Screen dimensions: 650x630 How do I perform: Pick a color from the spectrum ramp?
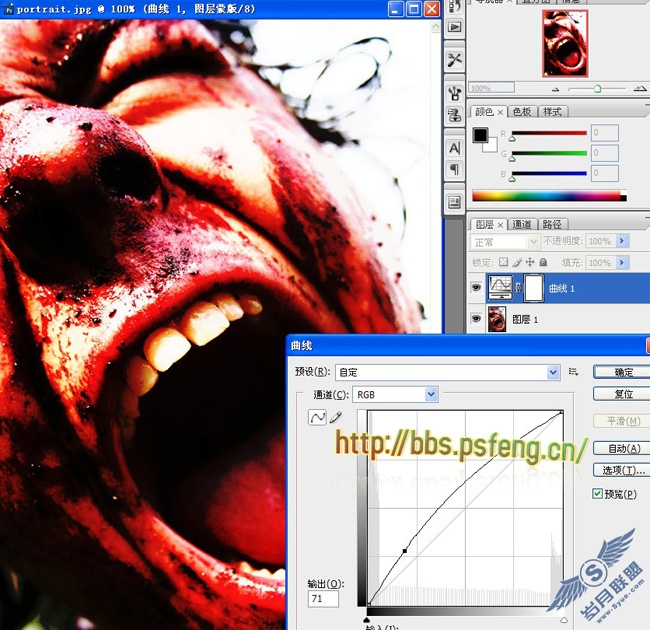coord(549,196)
